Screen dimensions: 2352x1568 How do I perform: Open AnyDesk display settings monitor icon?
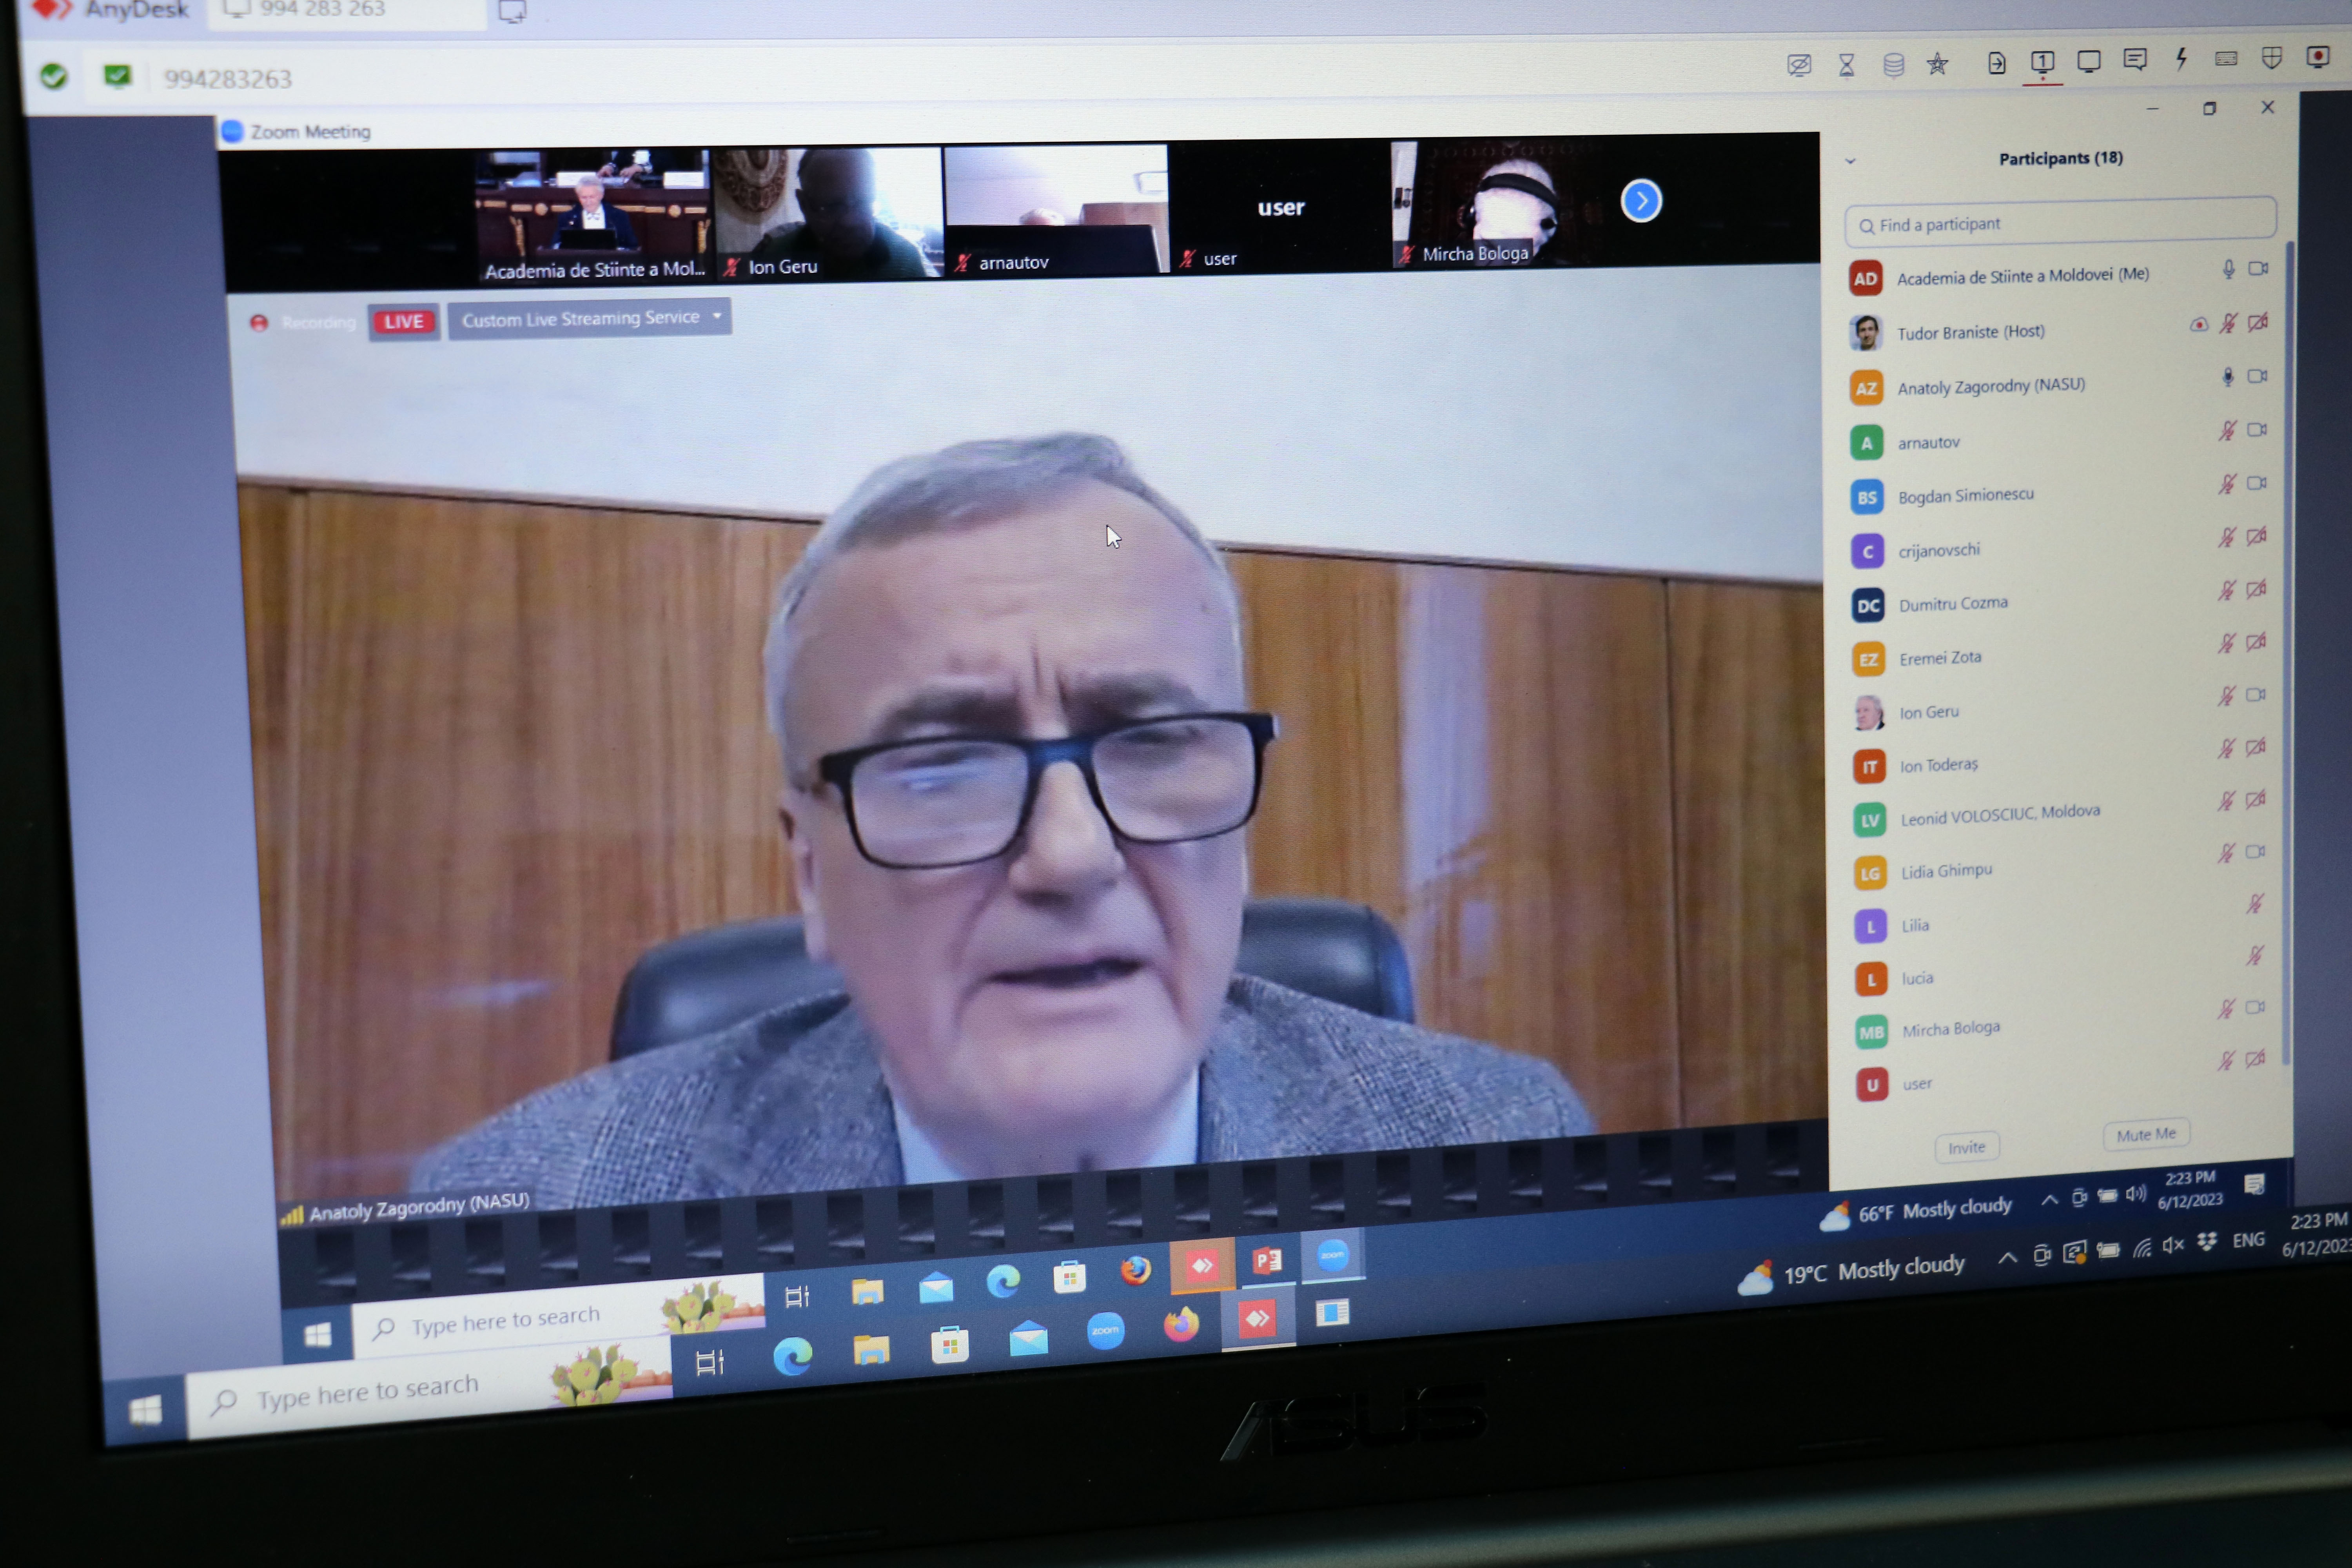[x=2088, y=62]
